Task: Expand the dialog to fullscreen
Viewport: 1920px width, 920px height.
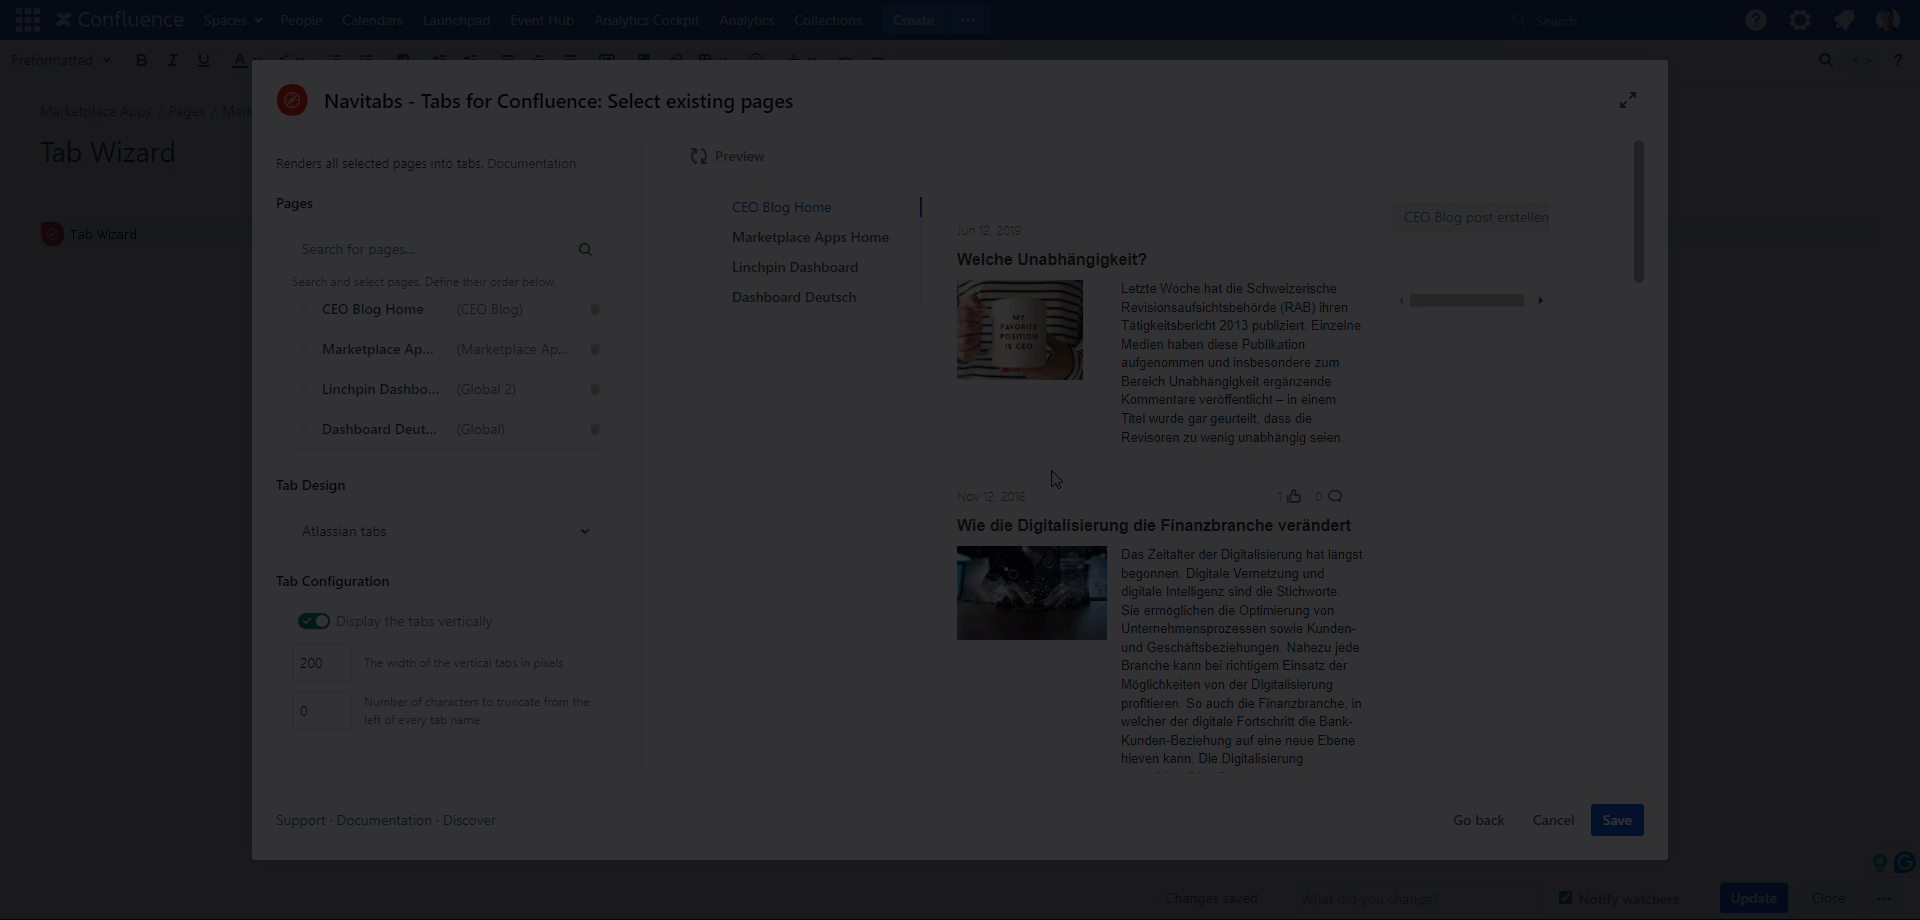Action: click(x=1628, y=100)
